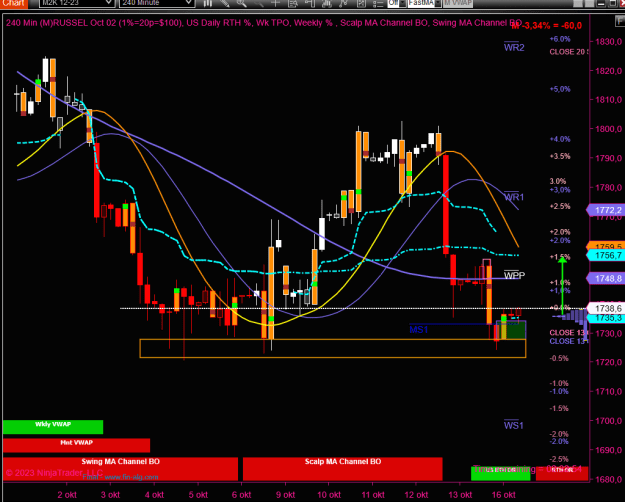Activate the crosshair cursor tool
Viewport: 625px width, 502px height.
click(x=275, y=3)
